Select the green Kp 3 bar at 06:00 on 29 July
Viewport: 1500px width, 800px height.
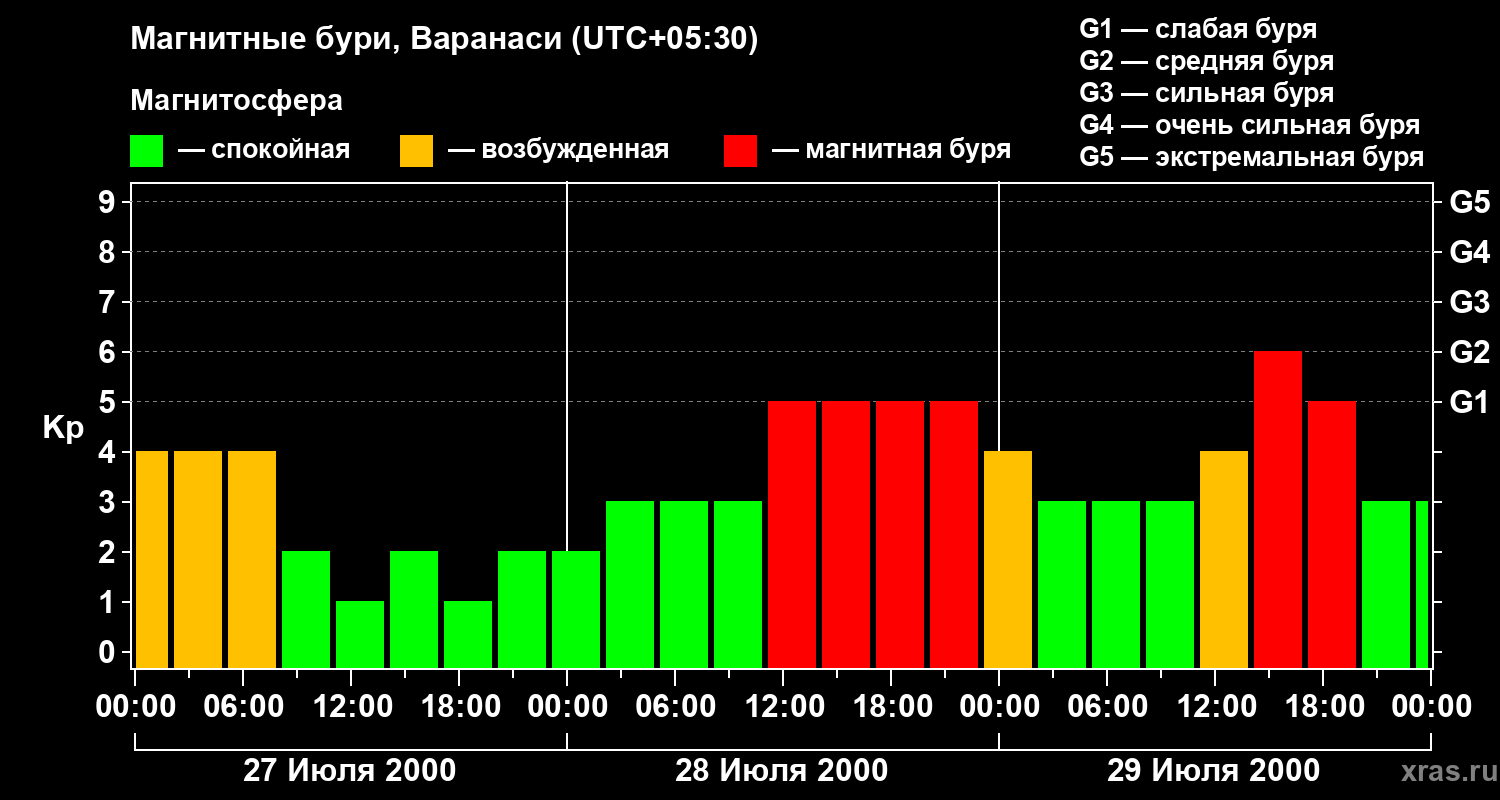coord(1116,584)
